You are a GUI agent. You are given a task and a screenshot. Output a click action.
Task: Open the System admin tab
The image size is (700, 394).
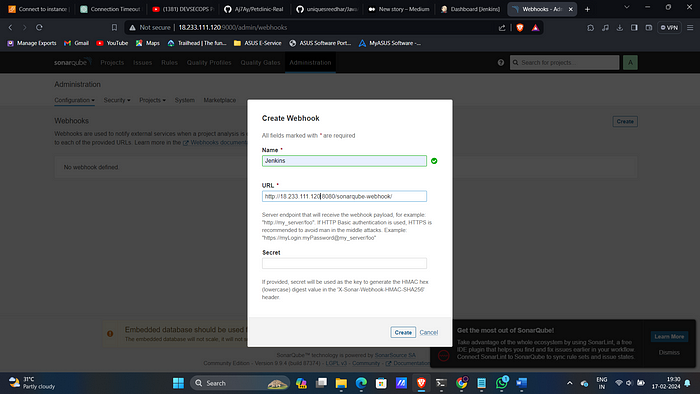(x=184, y=100)
